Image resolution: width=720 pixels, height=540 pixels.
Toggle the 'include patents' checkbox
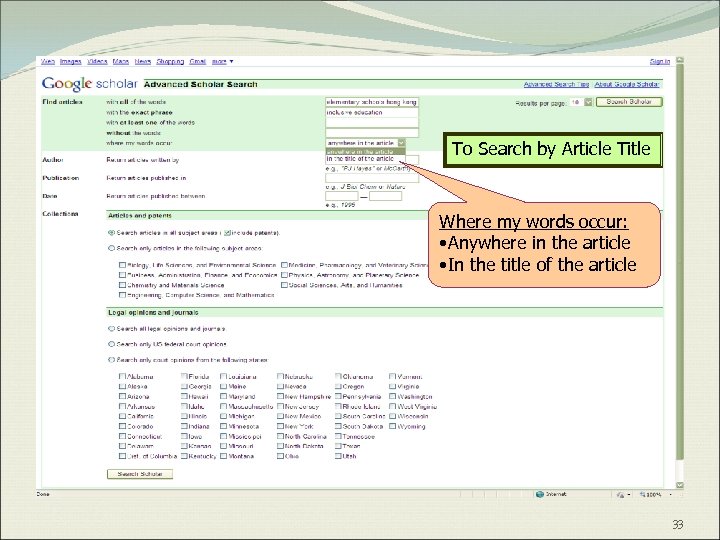point(227,233)
